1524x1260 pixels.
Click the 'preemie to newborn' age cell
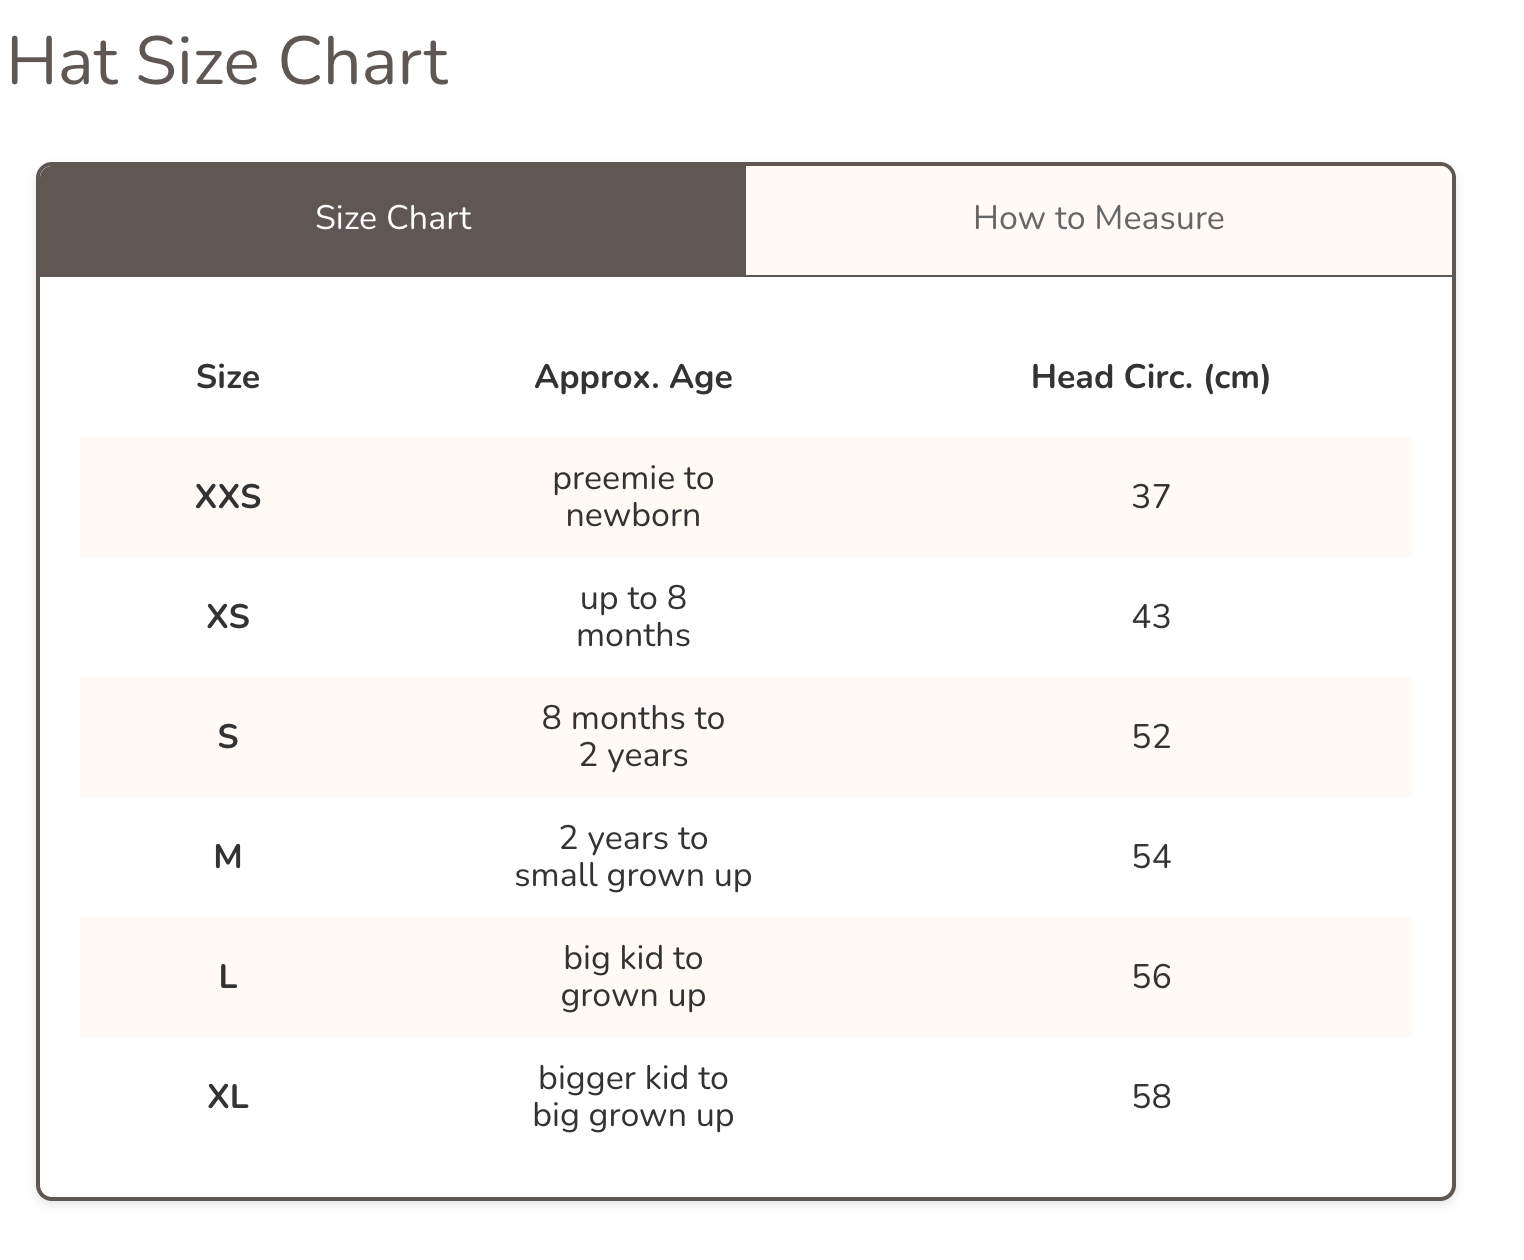click(x=633, y=497)
